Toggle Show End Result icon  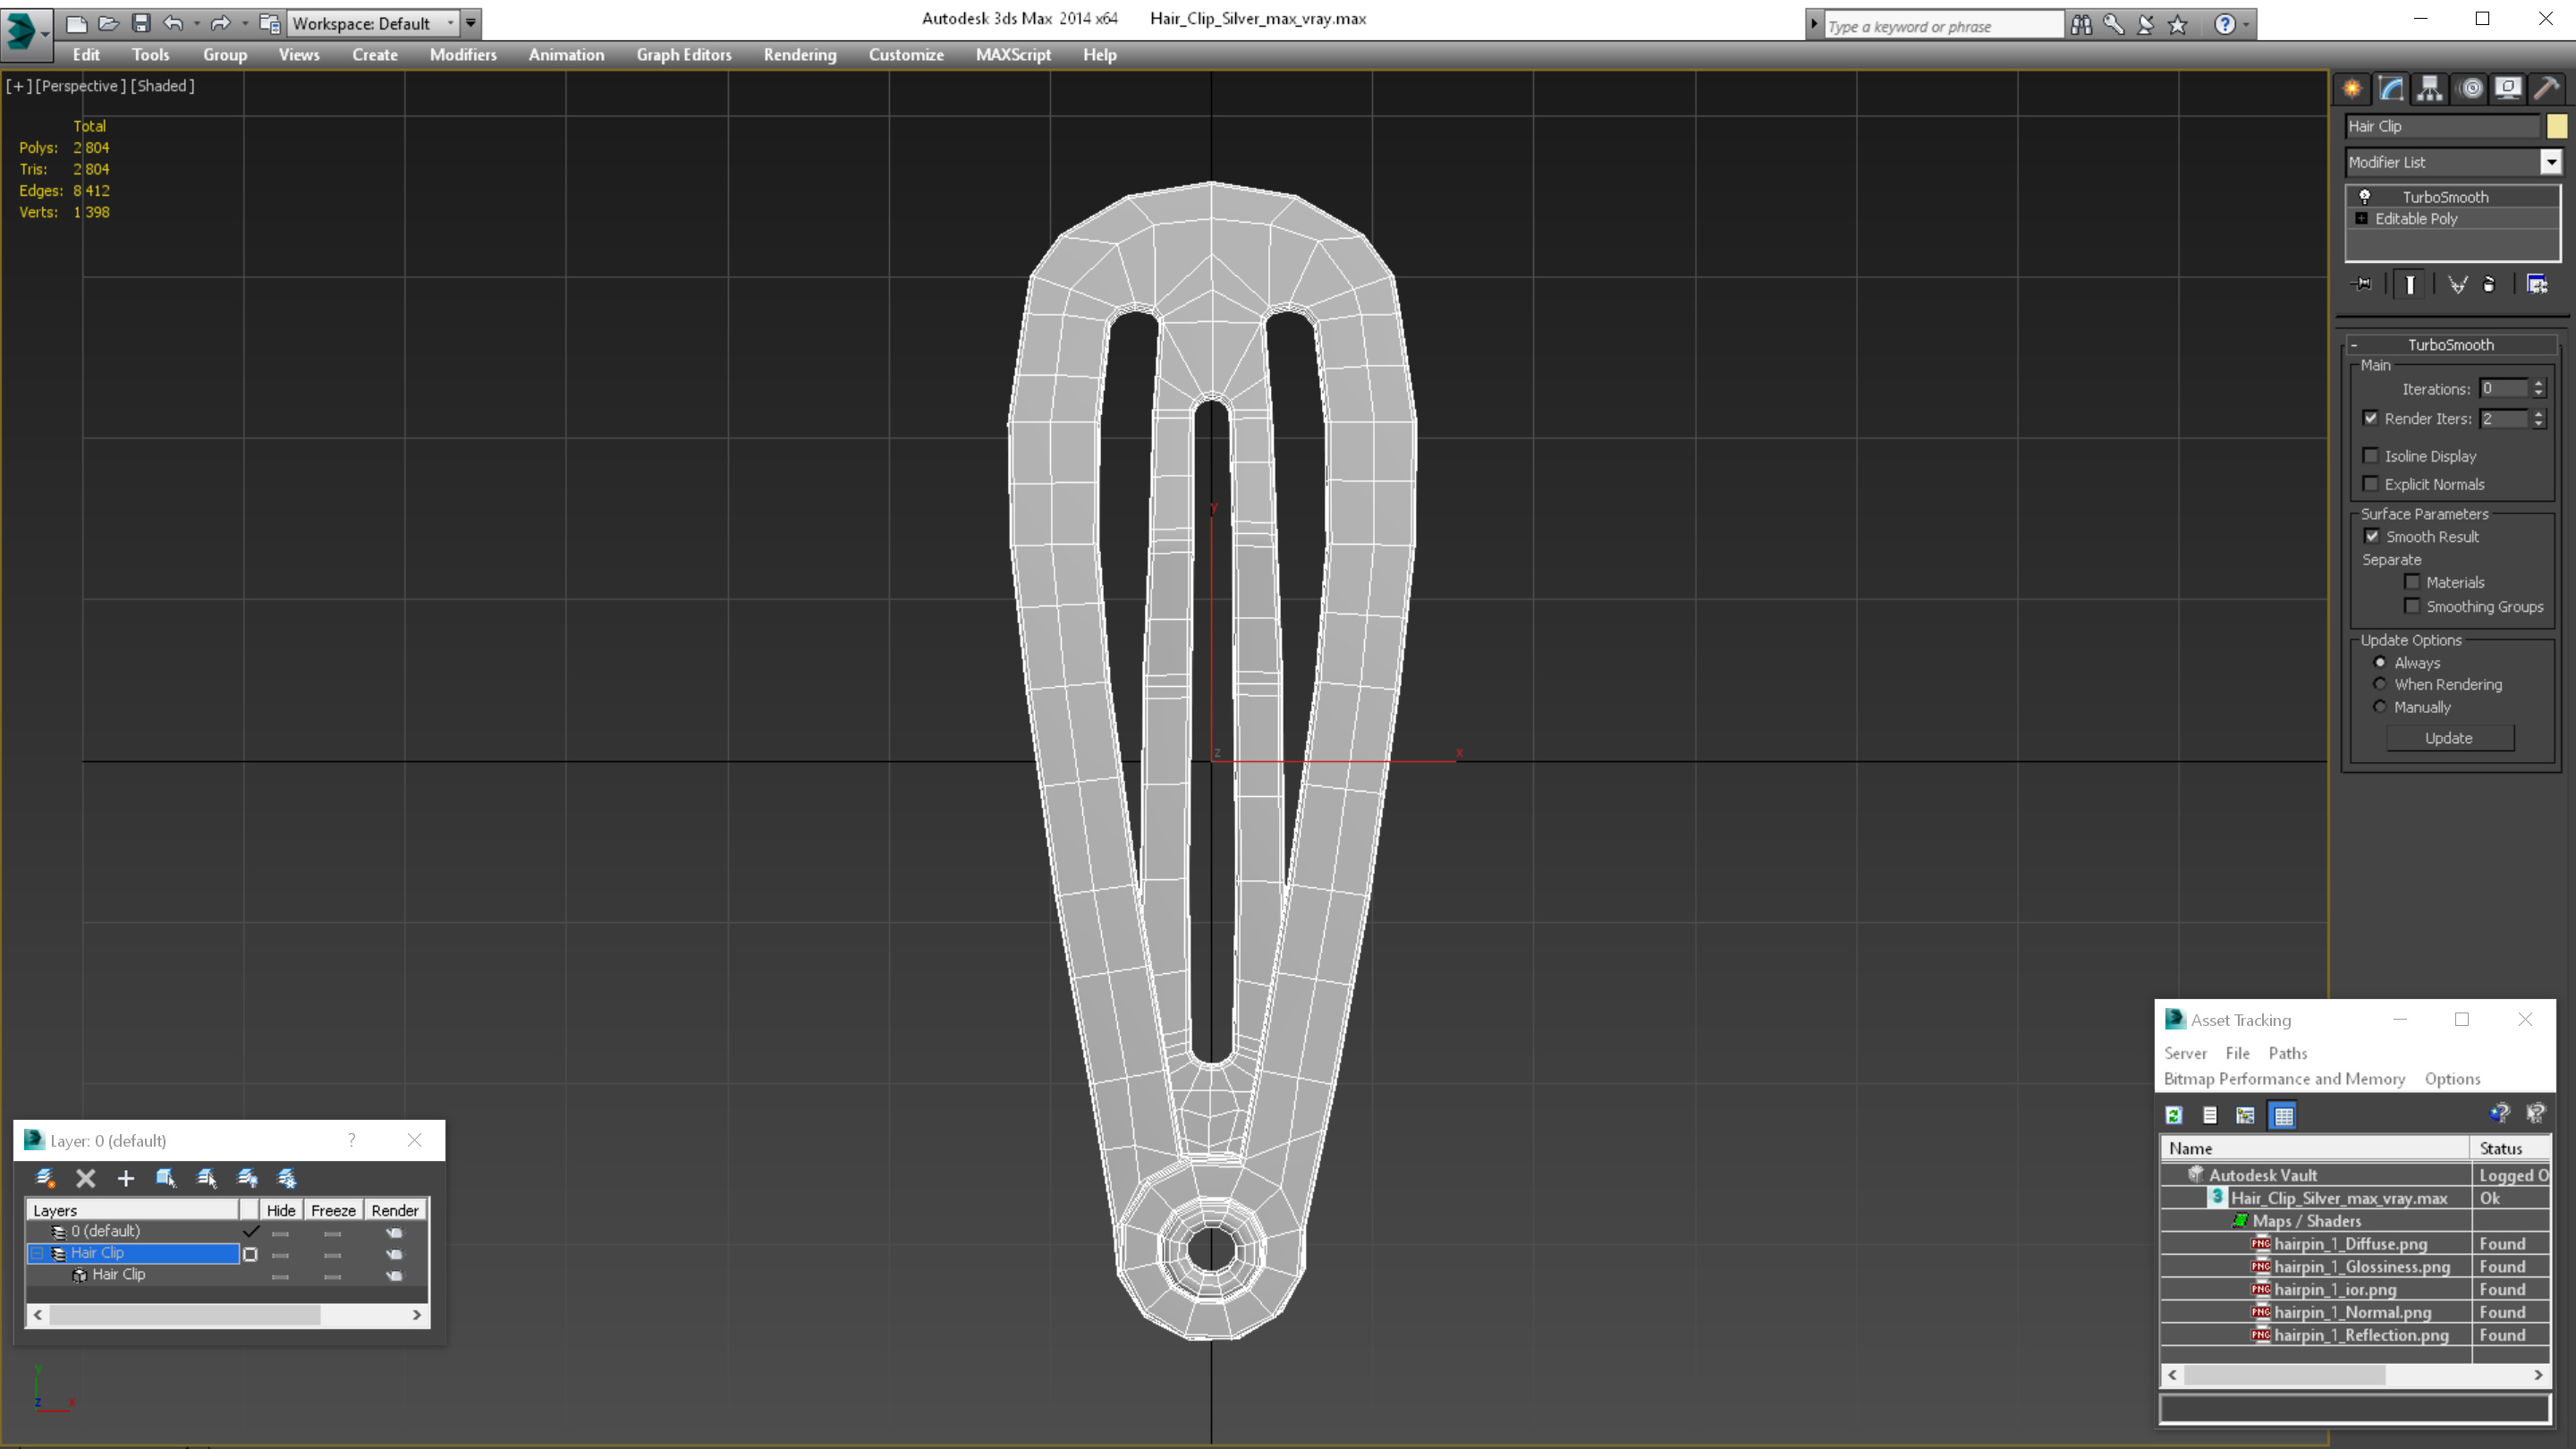pyautogui.click(x=2410, y=284)
